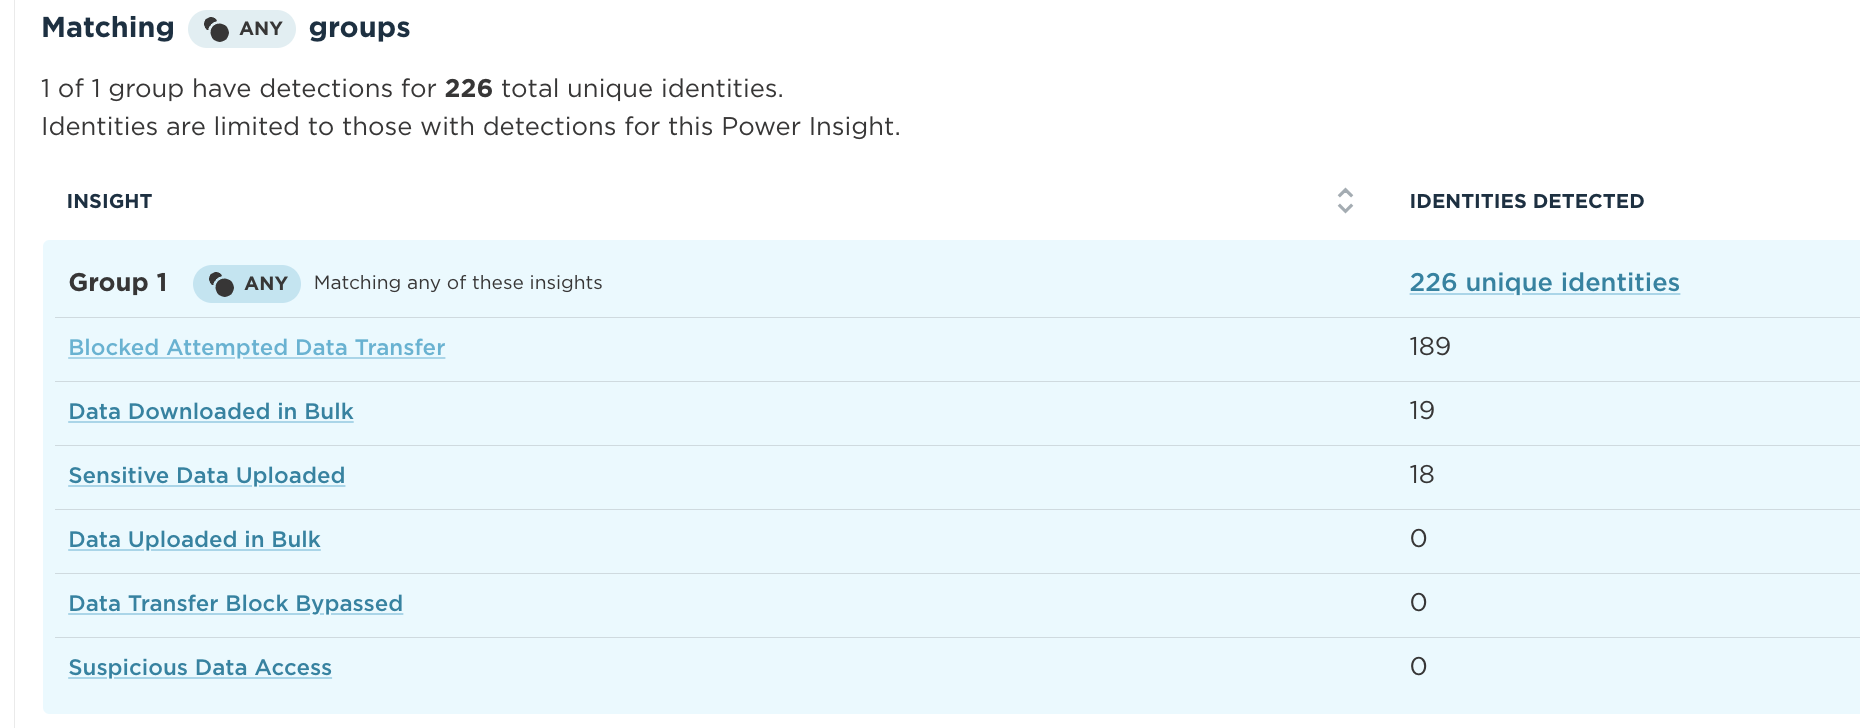Screen dimensions: 1860x728
Task: Click the ANY badge beside Matching heading
Action: [x=241, y=29]
